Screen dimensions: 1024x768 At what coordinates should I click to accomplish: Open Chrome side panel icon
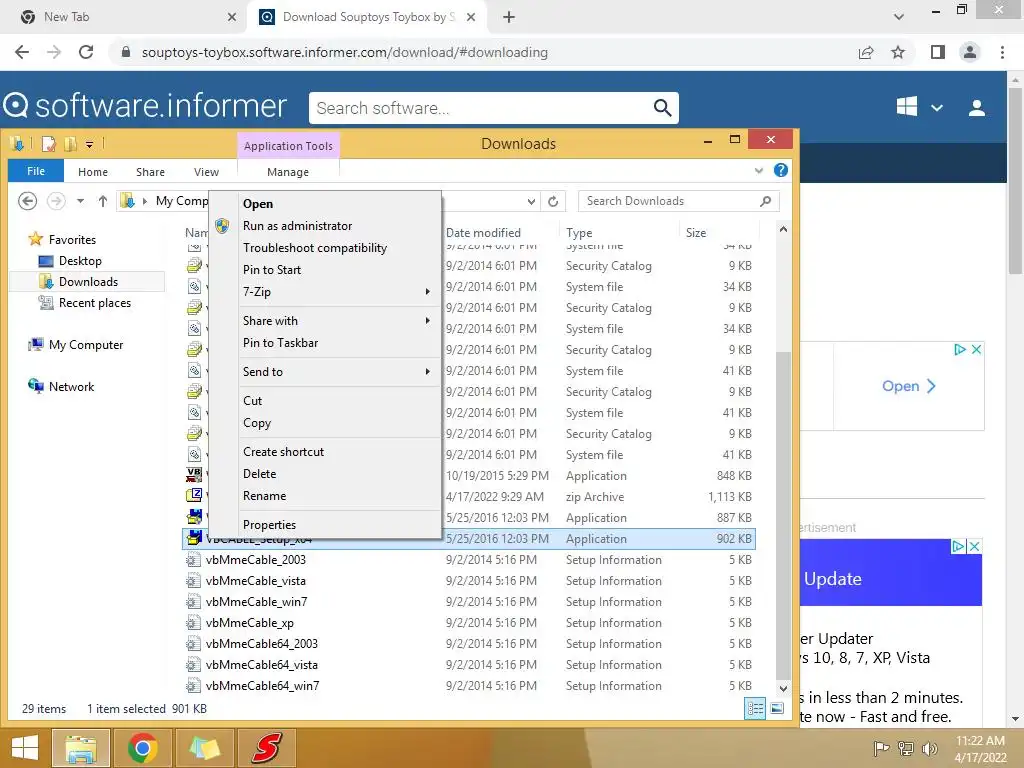(938, 52)
